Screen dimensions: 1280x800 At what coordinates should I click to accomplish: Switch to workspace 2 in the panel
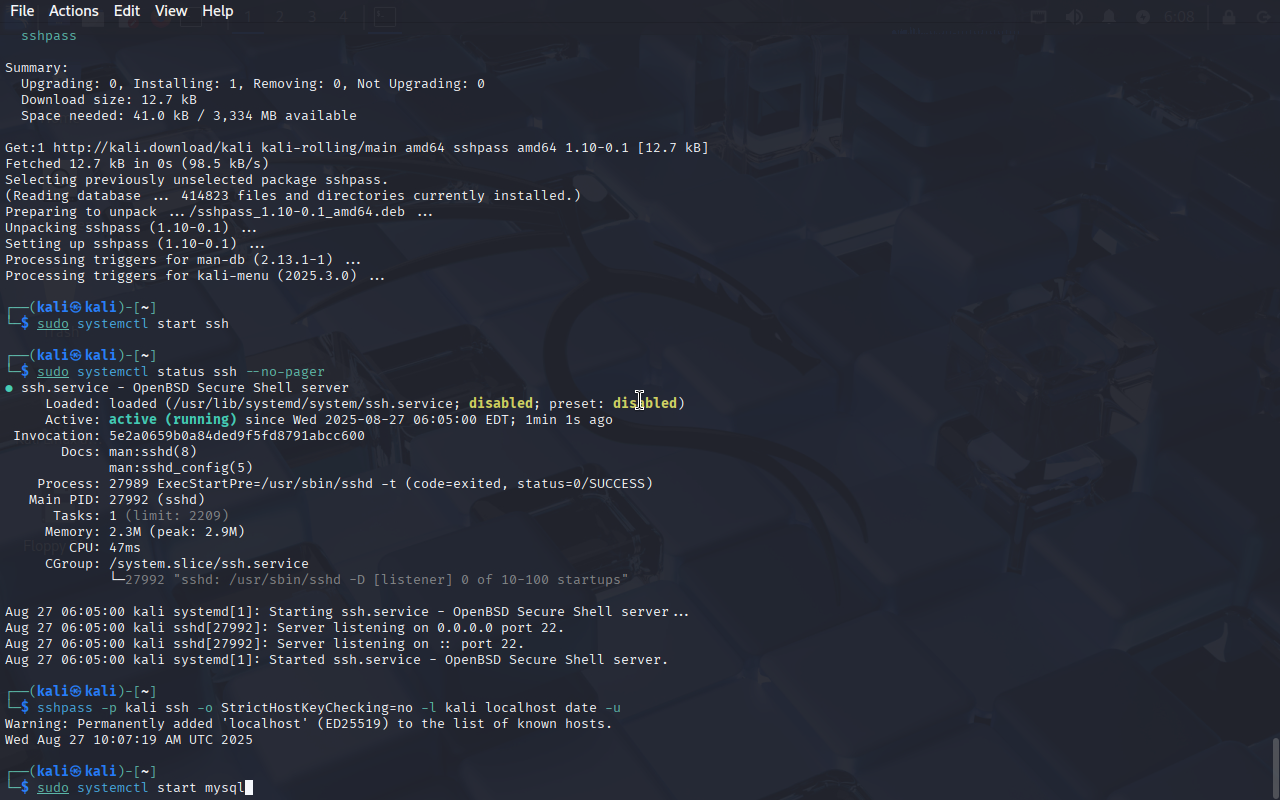pos(280,17)
